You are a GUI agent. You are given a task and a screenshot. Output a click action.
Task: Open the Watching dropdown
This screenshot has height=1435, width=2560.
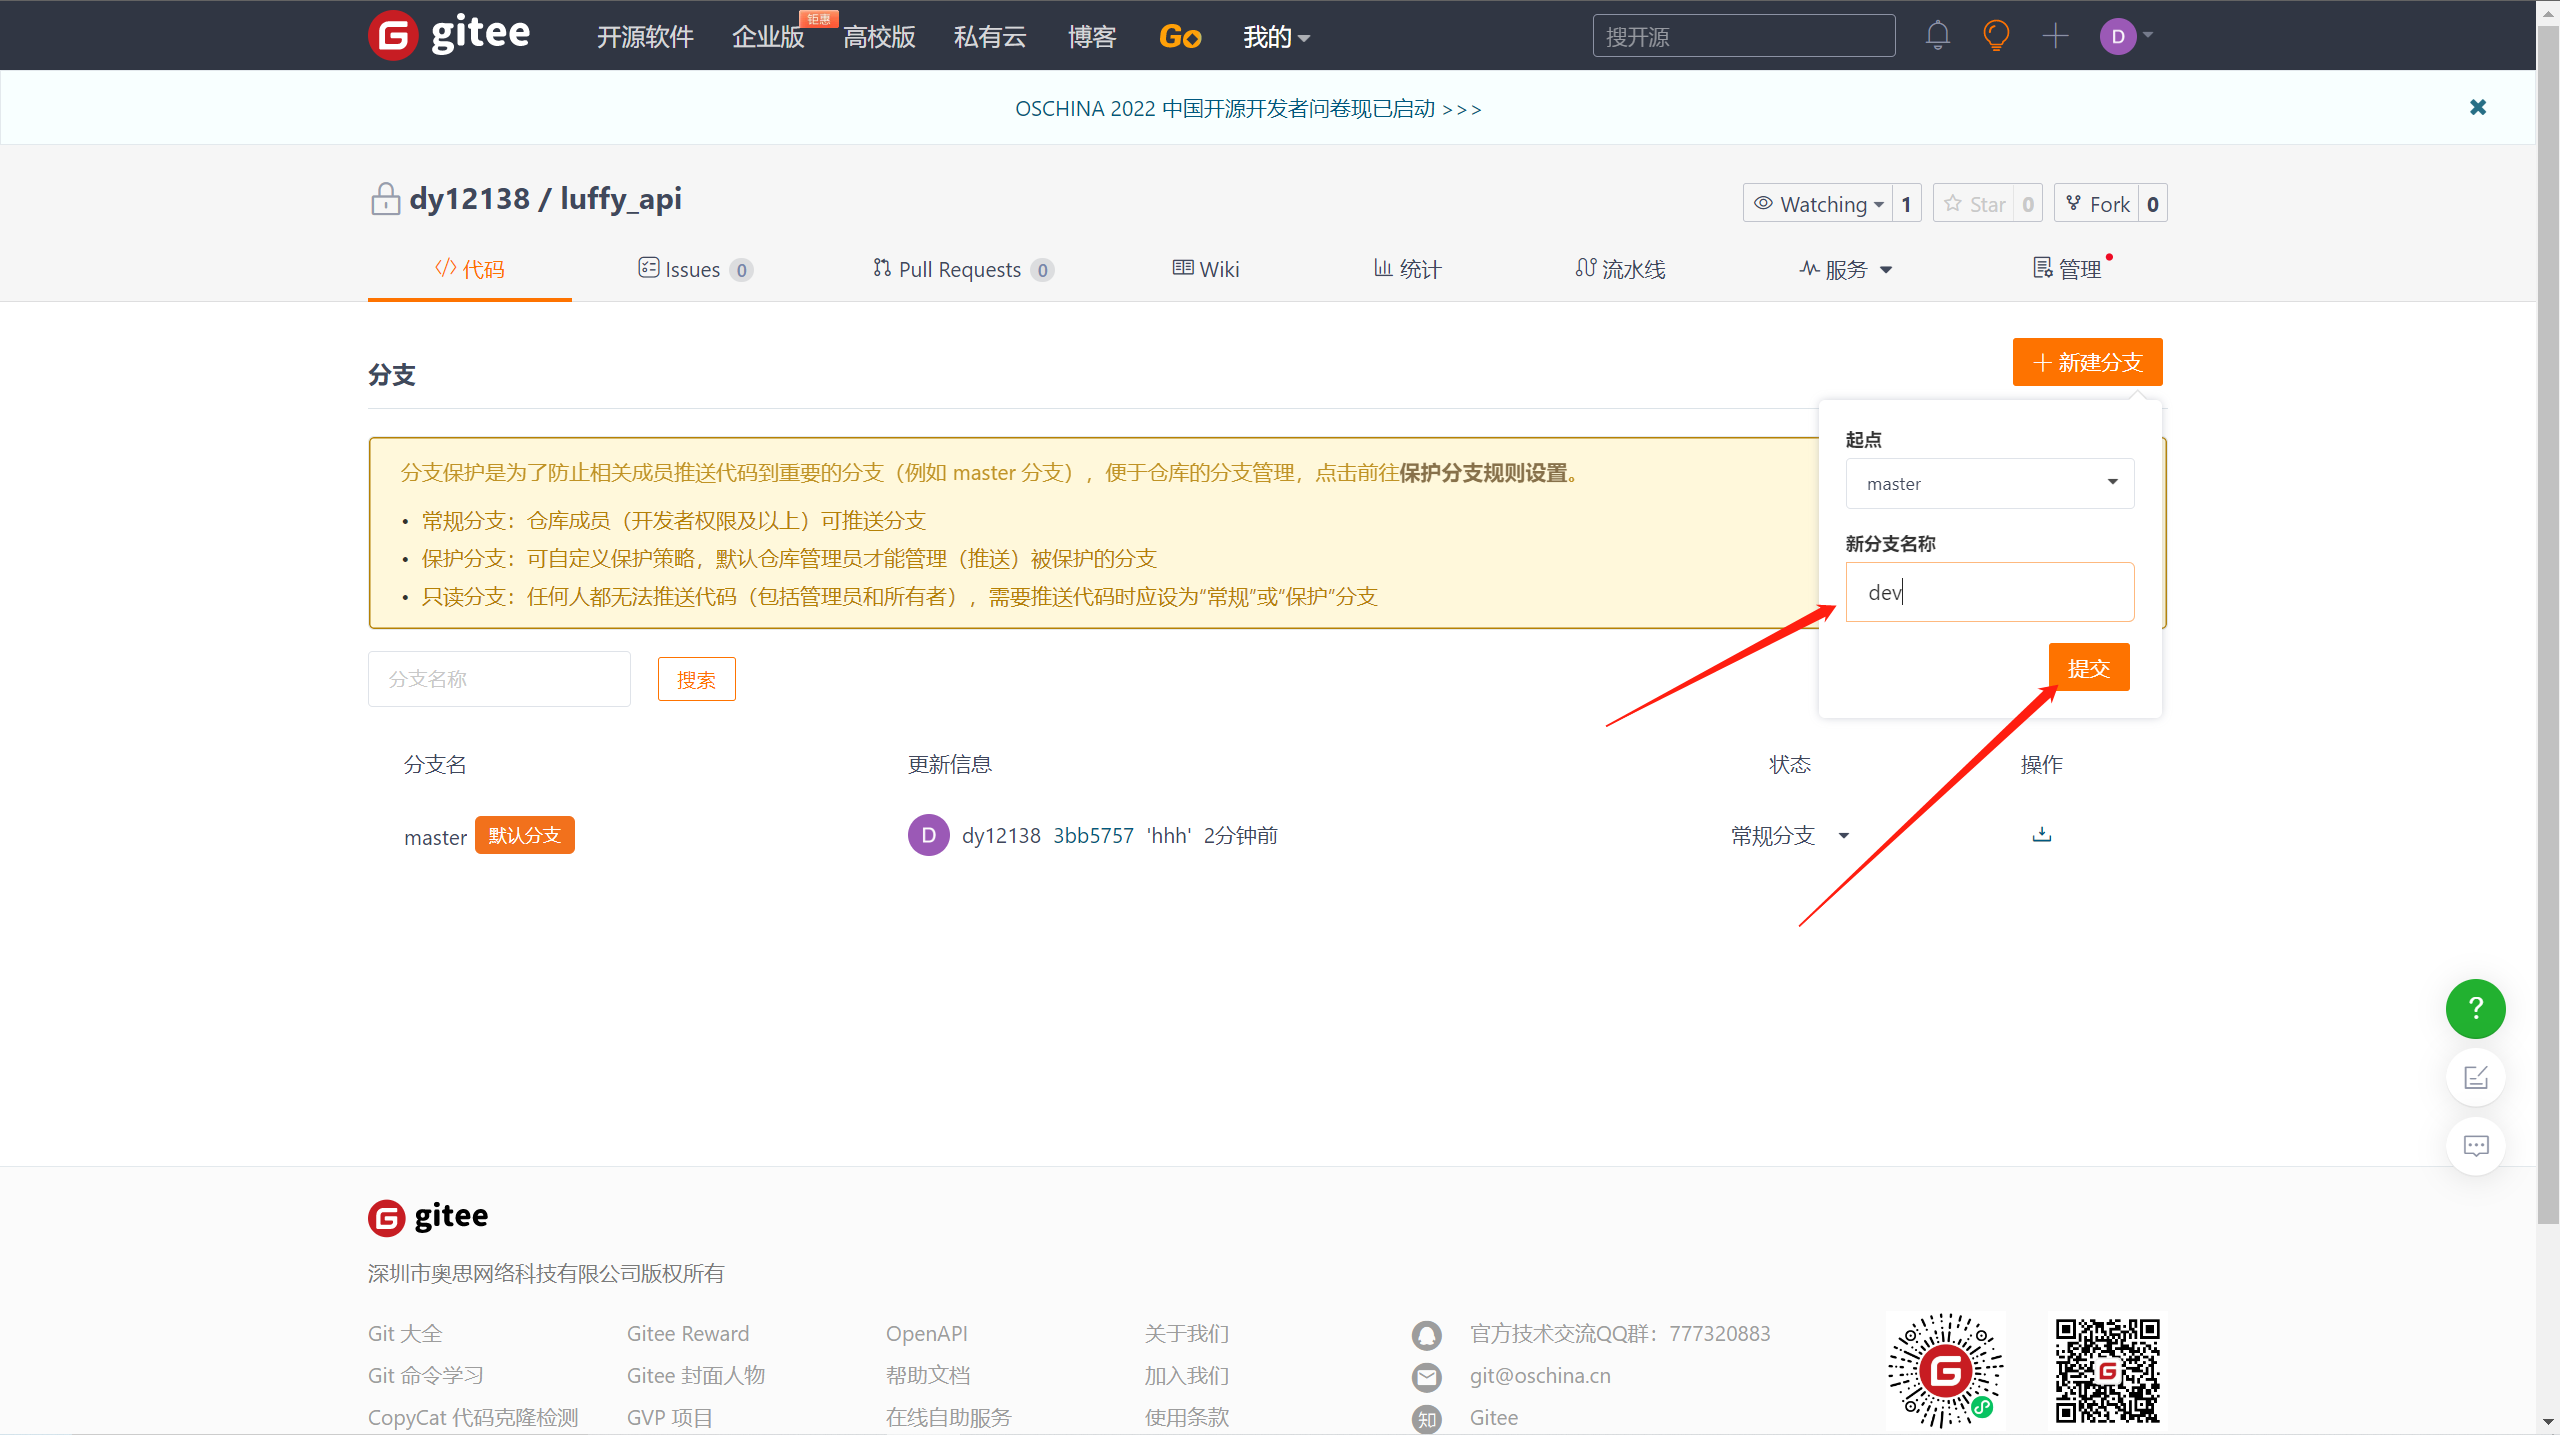pyautogui.click(x=1818, y=204)
